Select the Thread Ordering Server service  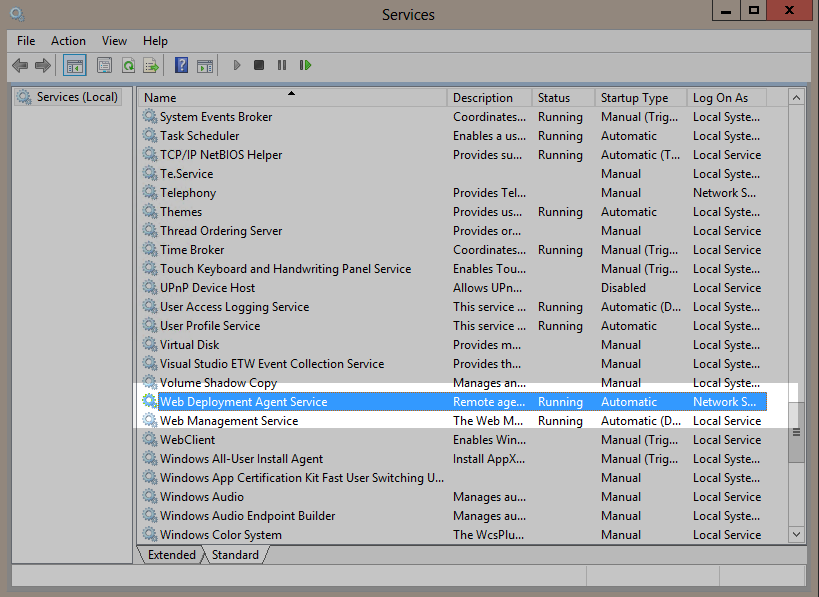pos(453,230)
